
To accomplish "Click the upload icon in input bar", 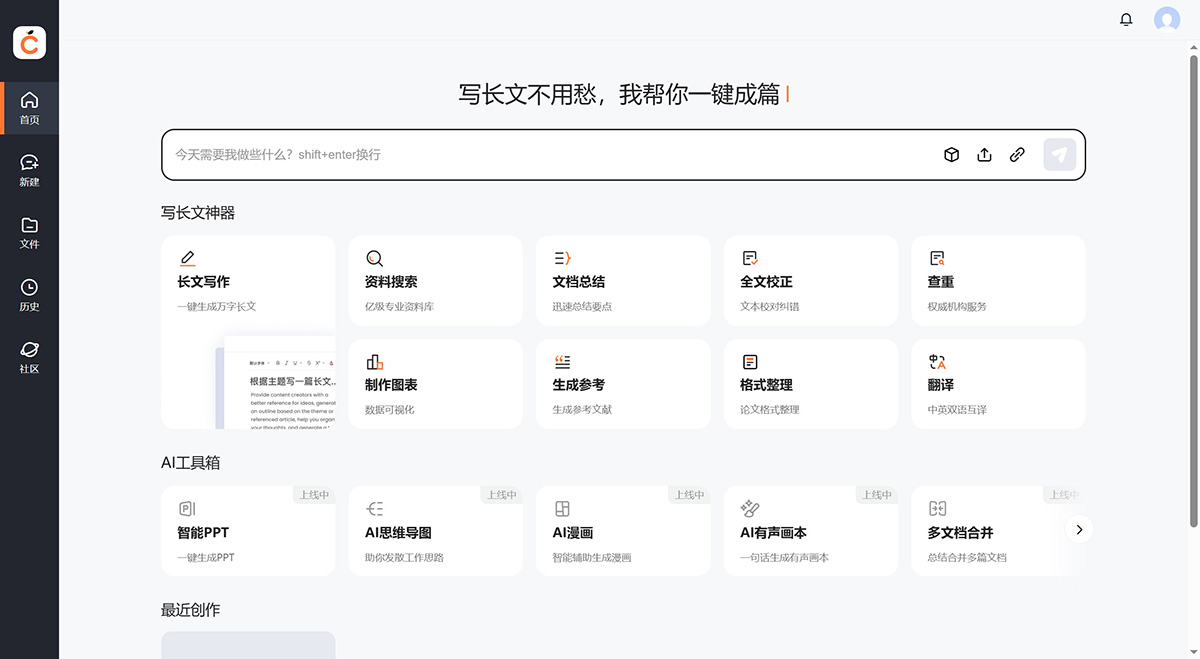I will point(984,155).
